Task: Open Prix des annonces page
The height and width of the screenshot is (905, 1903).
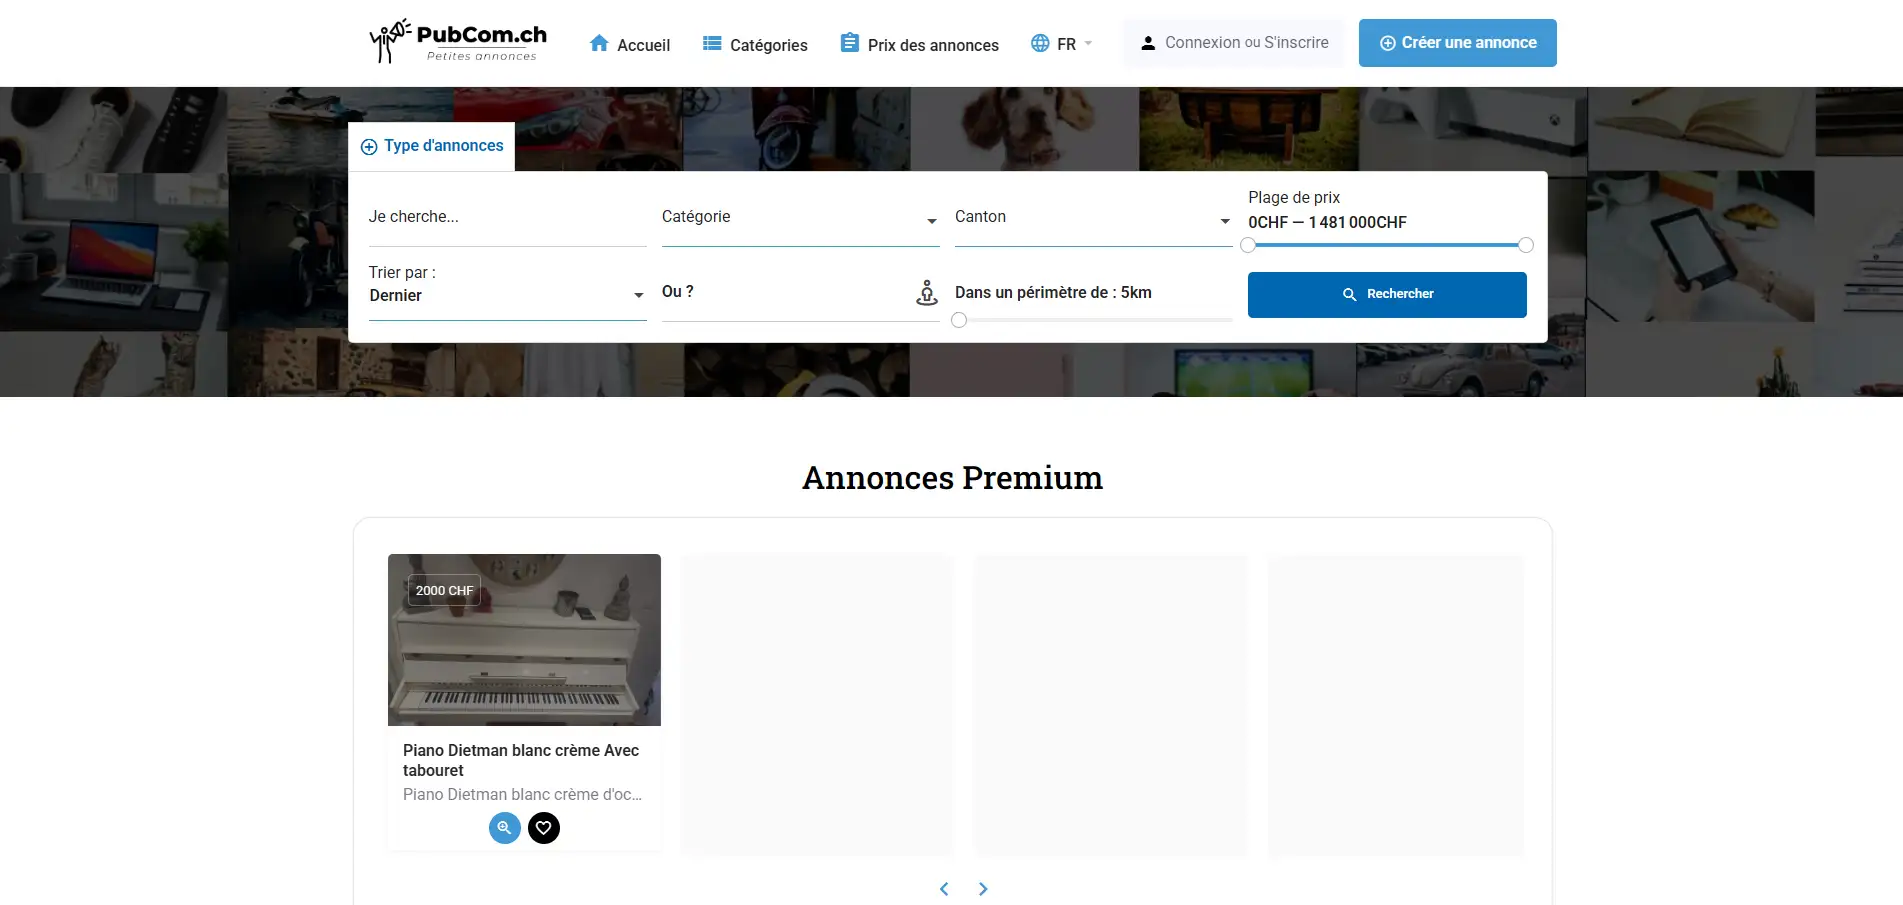Action: tap(919, 45)
